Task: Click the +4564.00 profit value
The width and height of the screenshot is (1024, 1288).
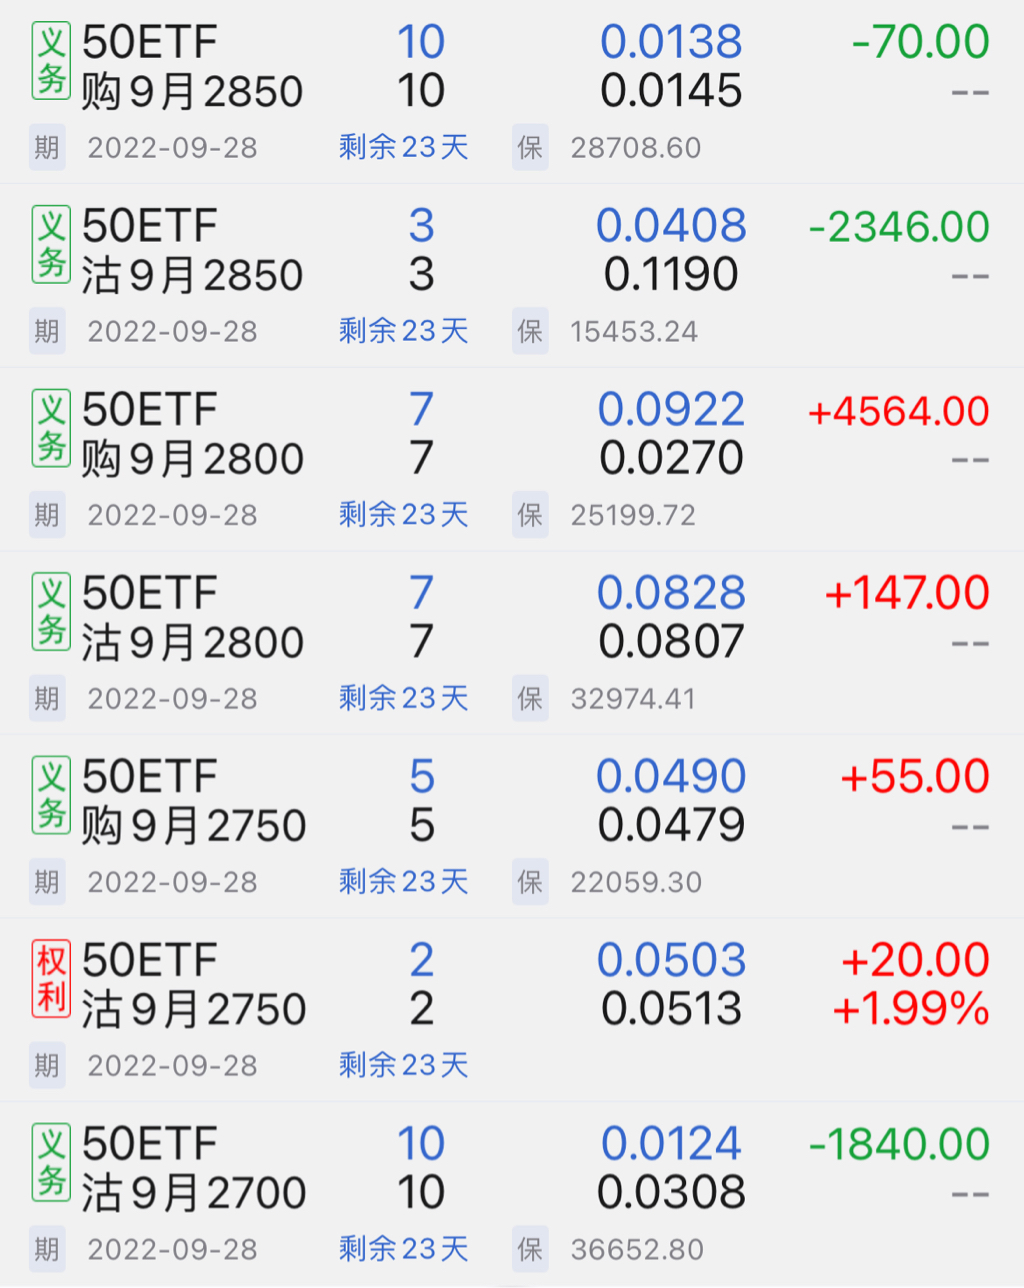Action: 898,411
